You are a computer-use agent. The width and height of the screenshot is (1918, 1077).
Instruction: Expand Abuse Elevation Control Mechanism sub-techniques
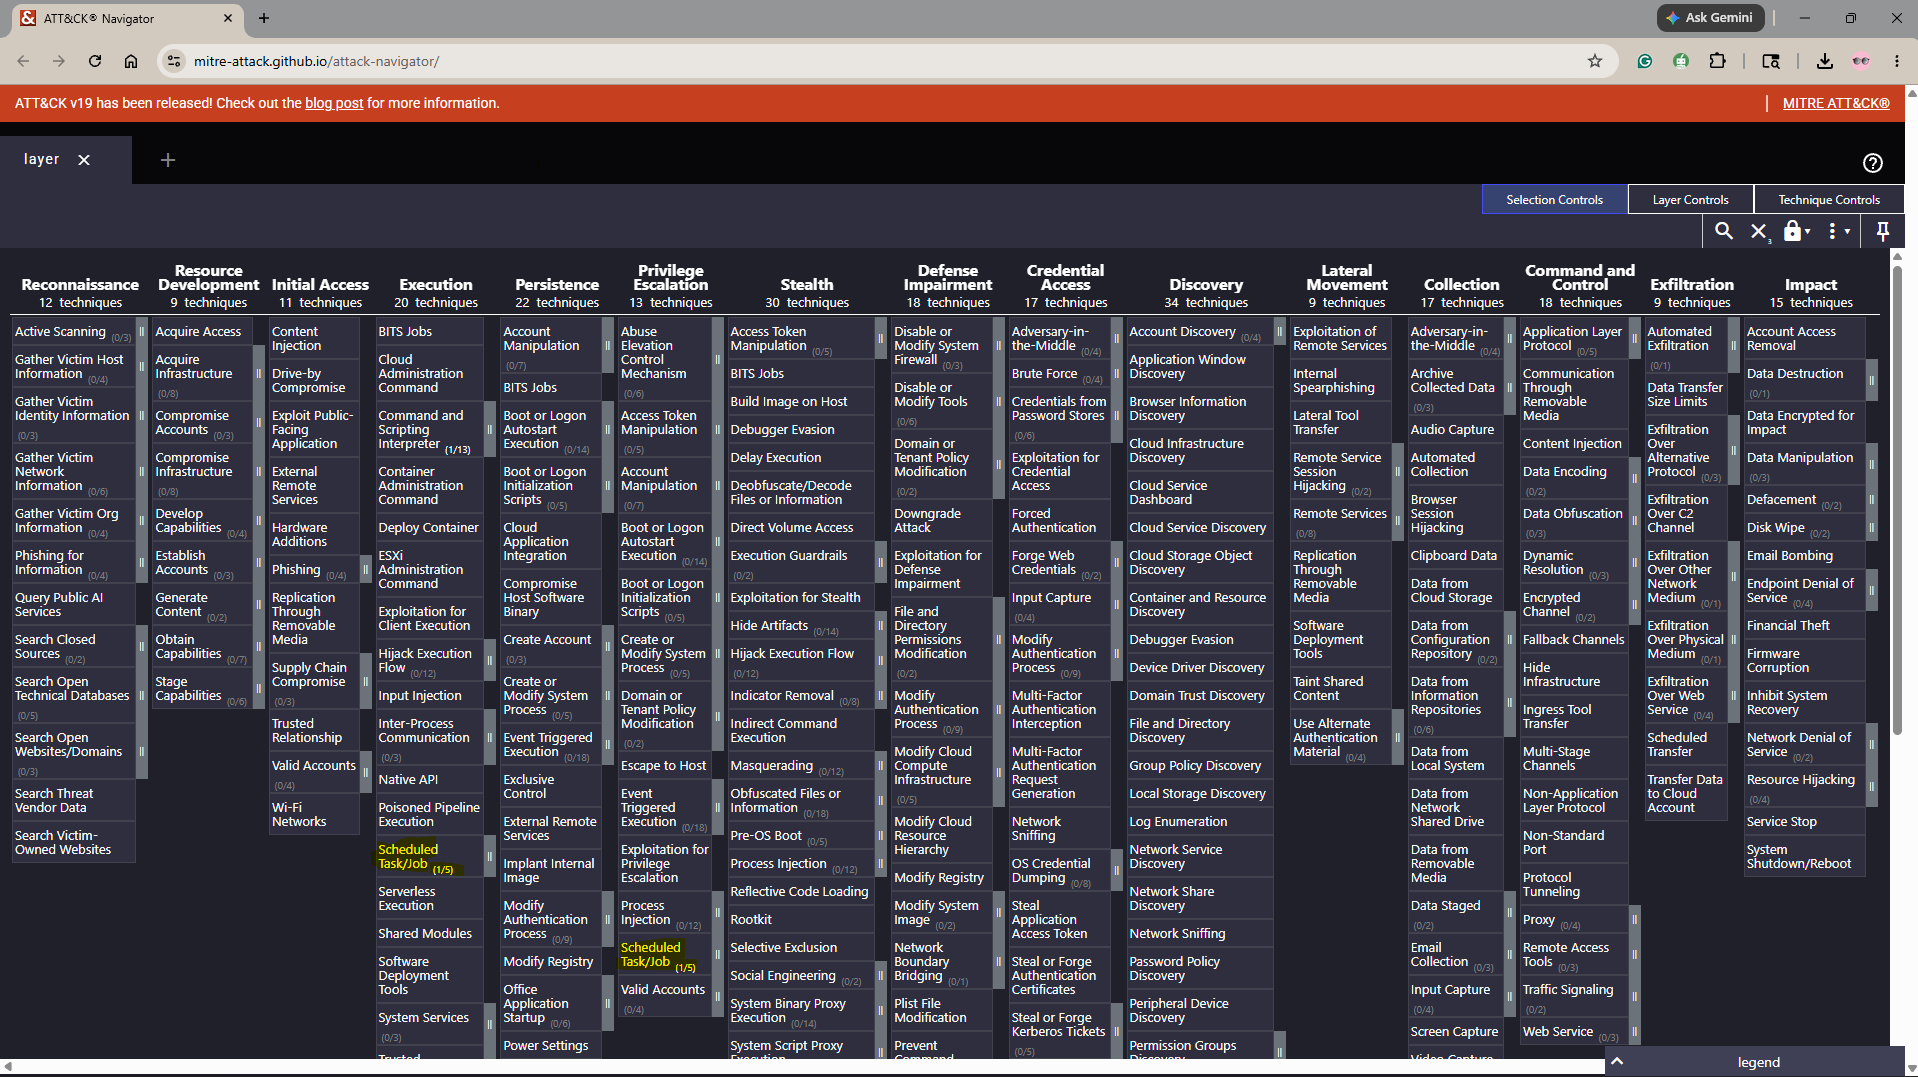(717, 359)
